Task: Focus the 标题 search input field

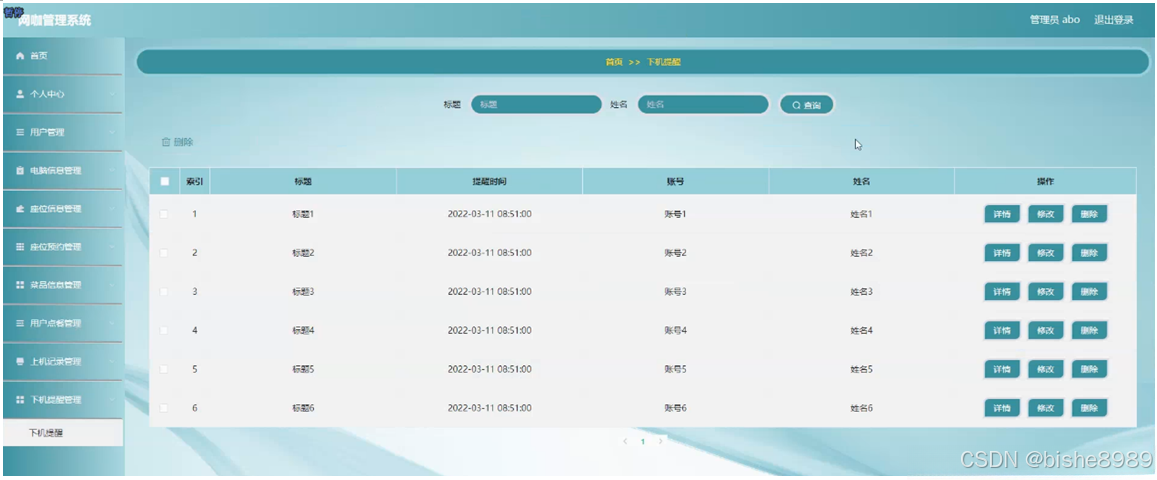Action: 536,105
